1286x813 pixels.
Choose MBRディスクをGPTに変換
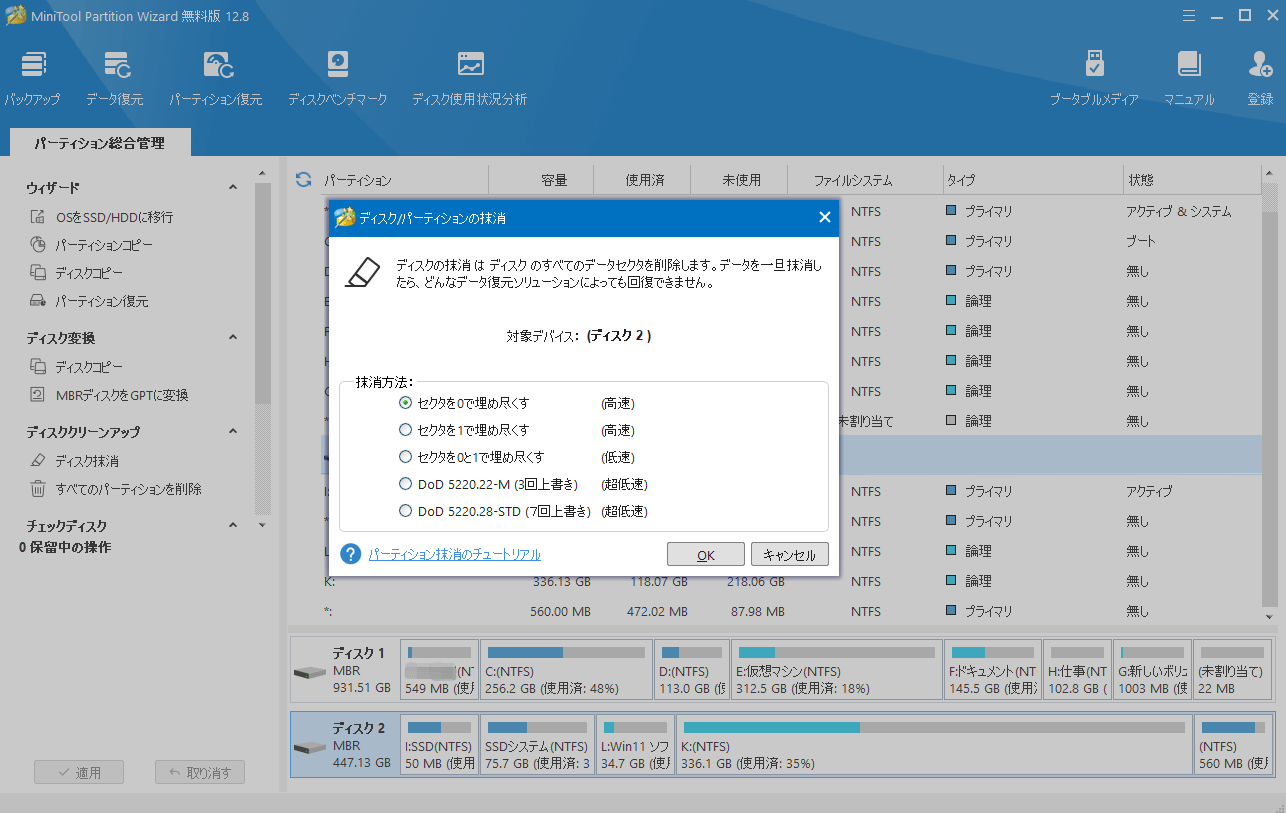(x=121, y=395)
